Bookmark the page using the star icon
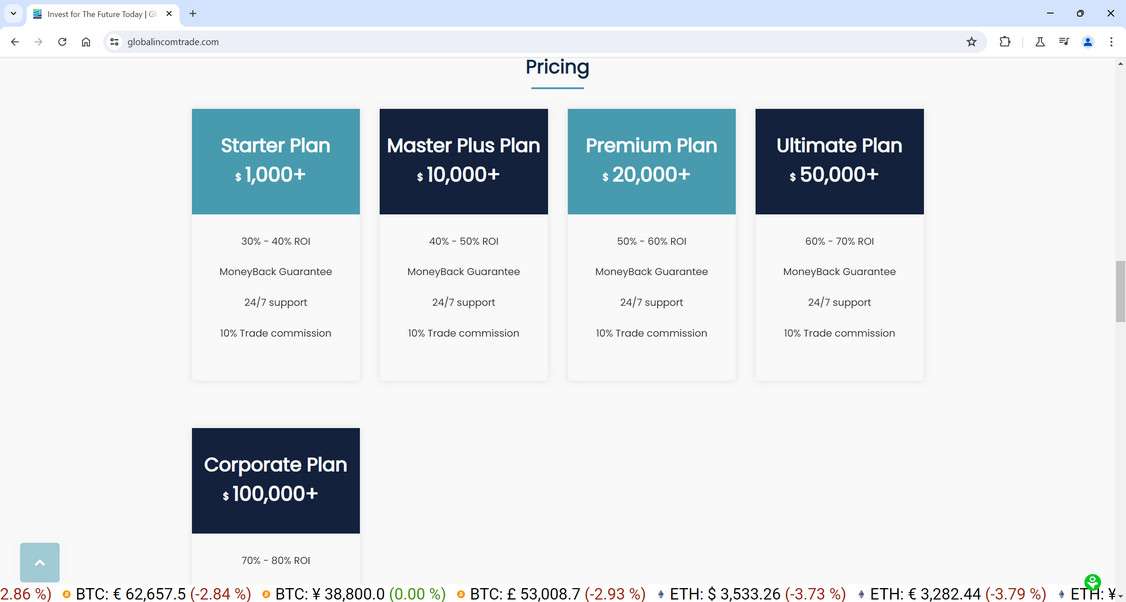 pyautogui.click(x=971, y=42)
